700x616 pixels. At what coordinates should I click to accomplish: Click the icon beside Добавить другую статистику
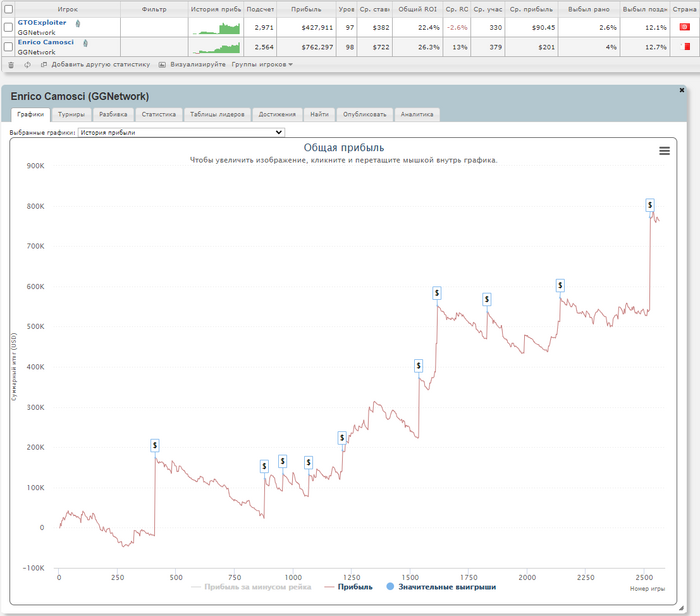click(44, 65)
